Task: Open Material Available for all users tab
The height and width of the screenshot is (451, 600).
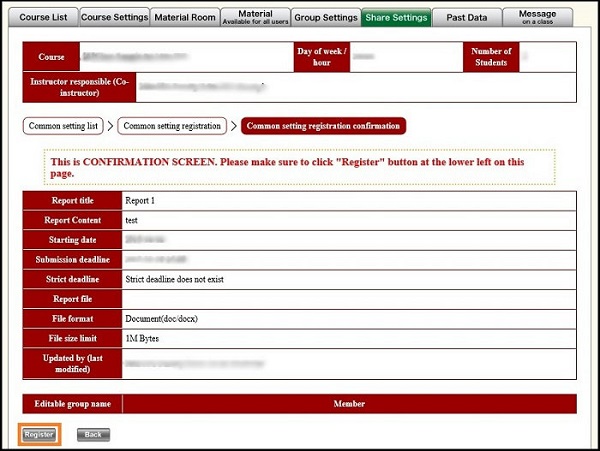Action: tap(255, 17)
